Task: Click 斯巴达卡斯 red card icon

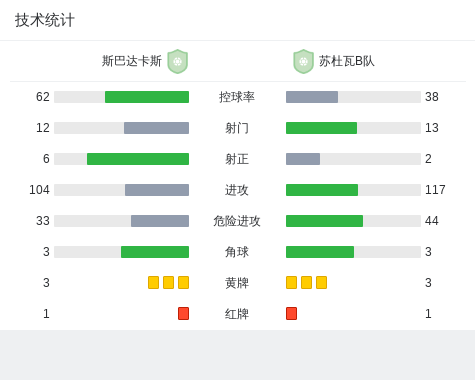Action: [183, 313]
